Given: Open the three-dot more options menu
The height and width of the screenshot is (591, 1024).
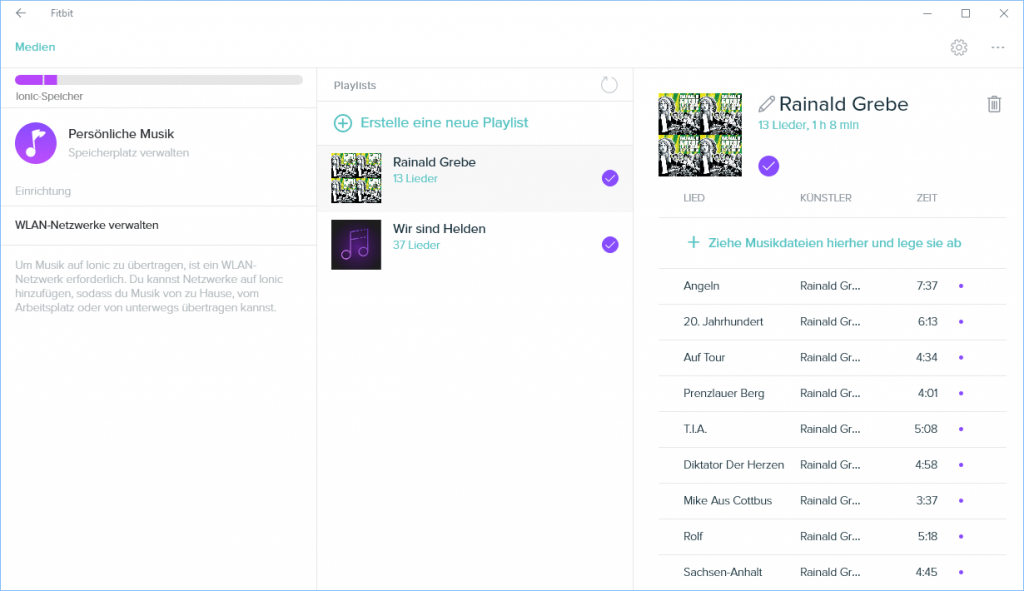Looking at the screenshot, I should [x=997, y=47].
